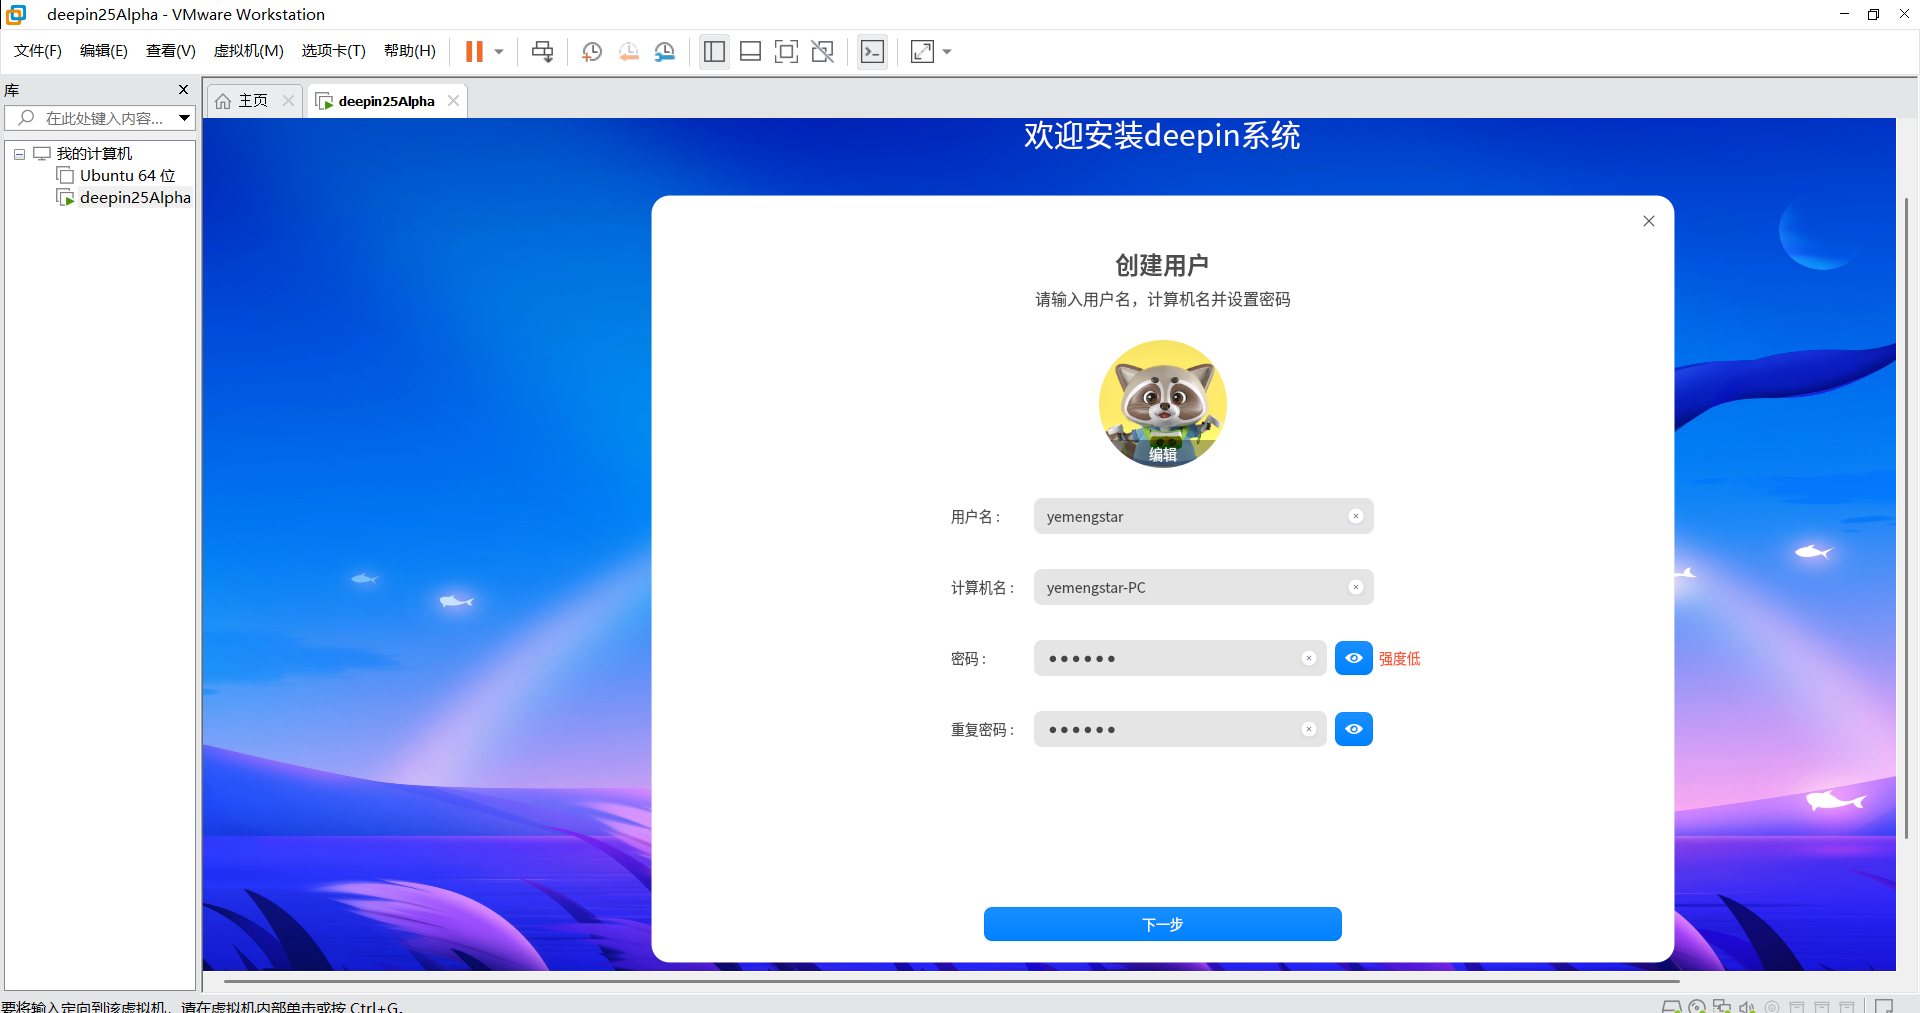Toggle the library sidebar panel icon
Image resolution: width=1920 pixels, height=1013 pixels.
pyautogui.click(x=714, y=52)
